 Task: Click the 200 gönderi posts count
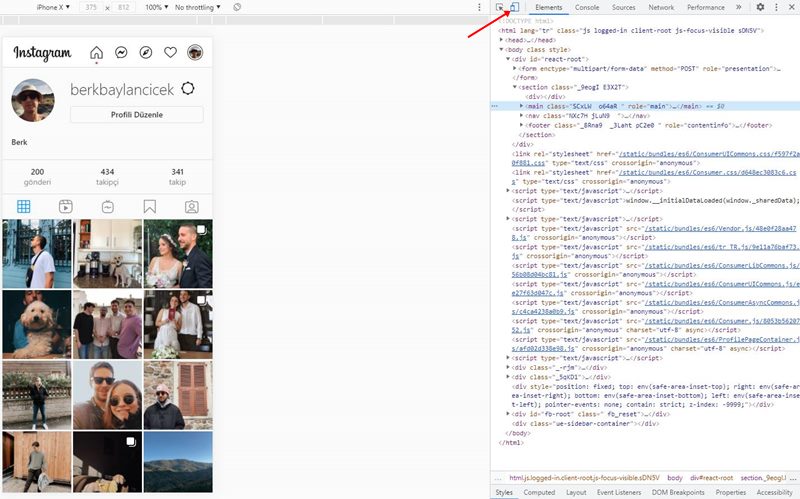click(37, 177)
